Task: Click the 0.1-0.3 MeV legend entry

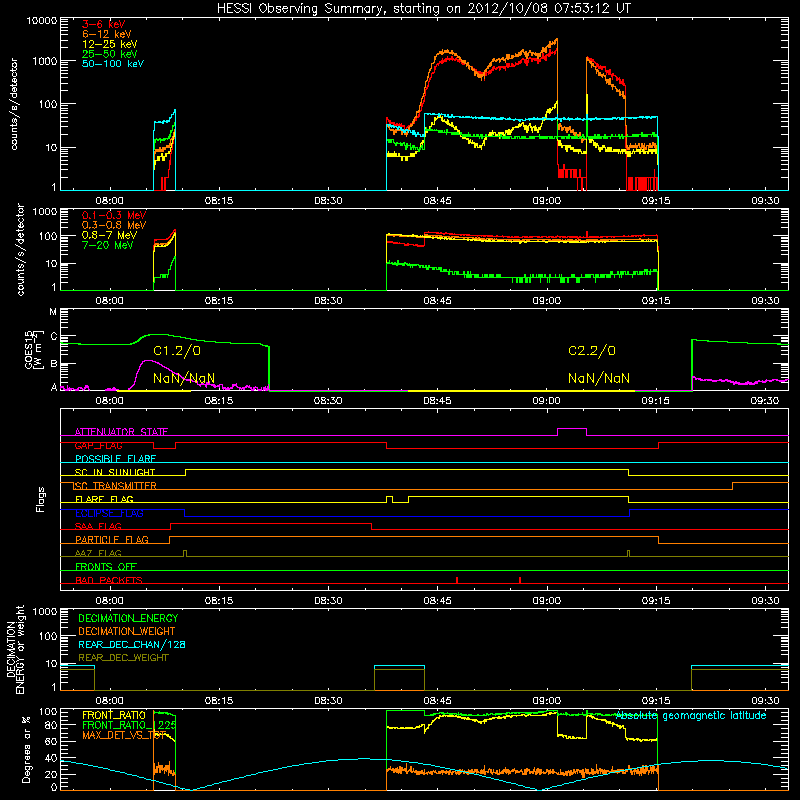Action: (x=114, y=215)
